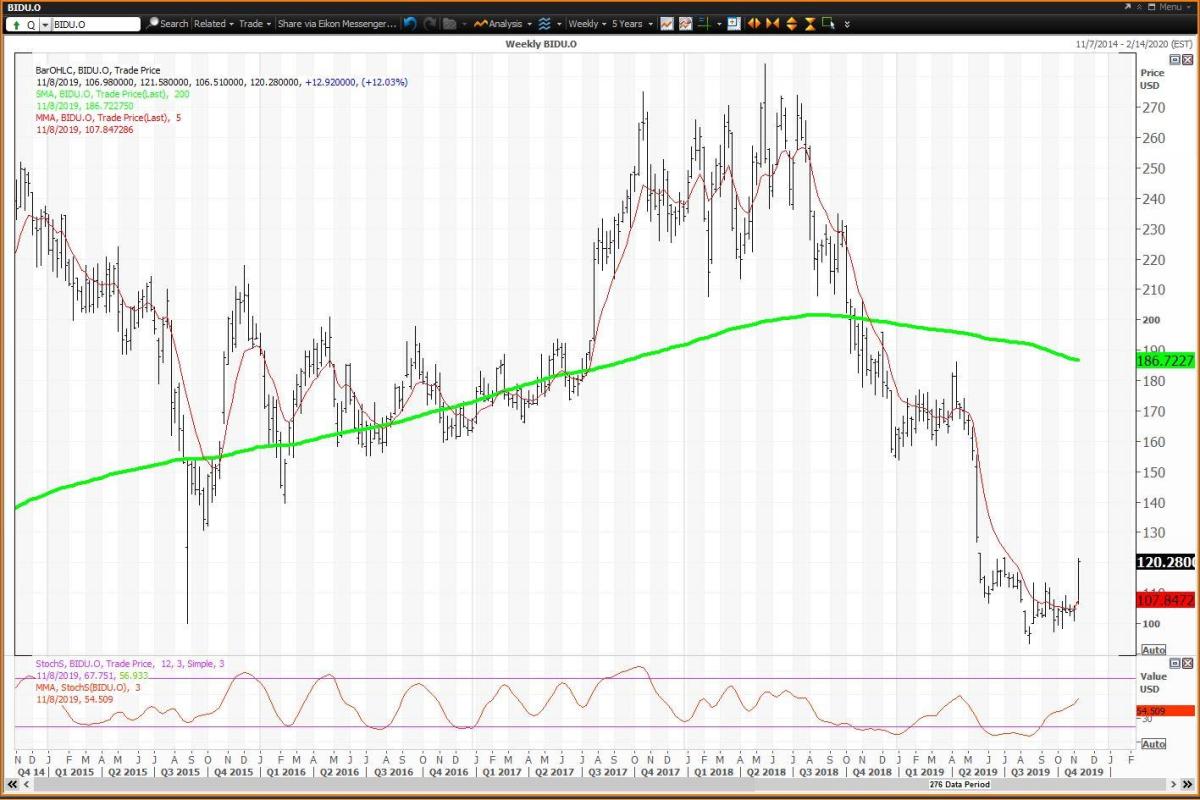Click Share via Eikon Messenger
Screen dimensions: 1200x800
tap(335, 23)
